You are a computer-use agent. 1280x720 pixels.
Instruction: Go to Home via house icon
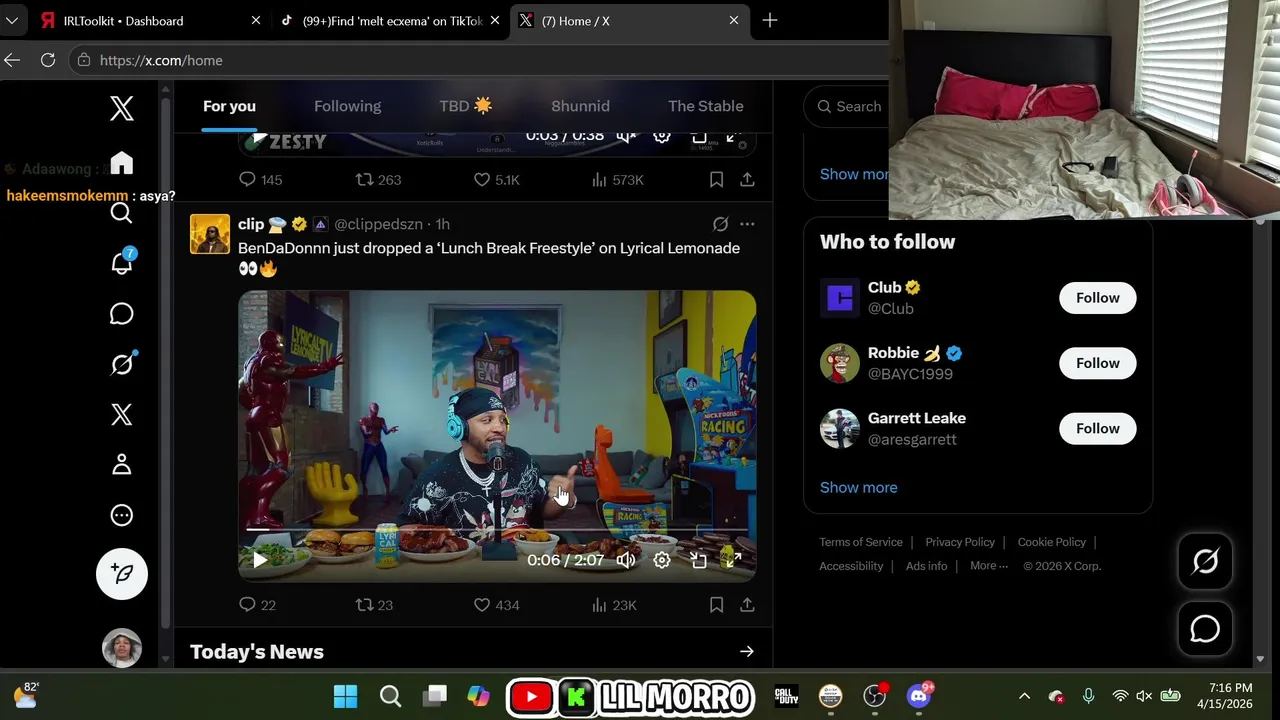(122, 163)
